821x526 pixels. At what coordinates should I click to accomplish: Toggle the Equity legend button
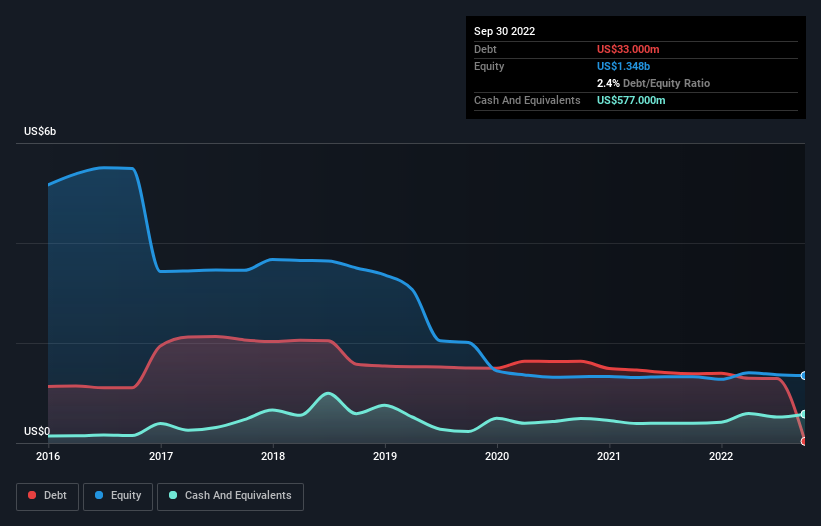[x=118, y=496]
